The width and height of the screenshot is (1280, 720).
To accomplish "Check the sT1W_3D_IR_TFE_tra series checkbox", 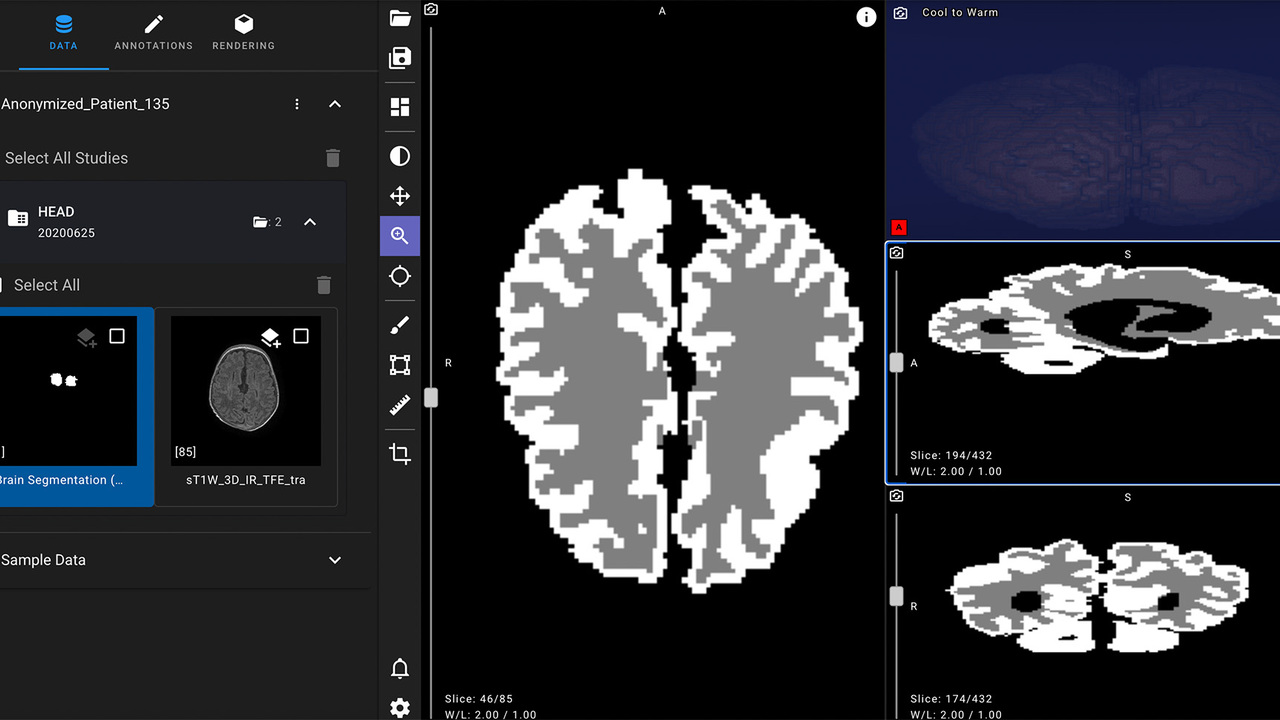I will point(301,336).
